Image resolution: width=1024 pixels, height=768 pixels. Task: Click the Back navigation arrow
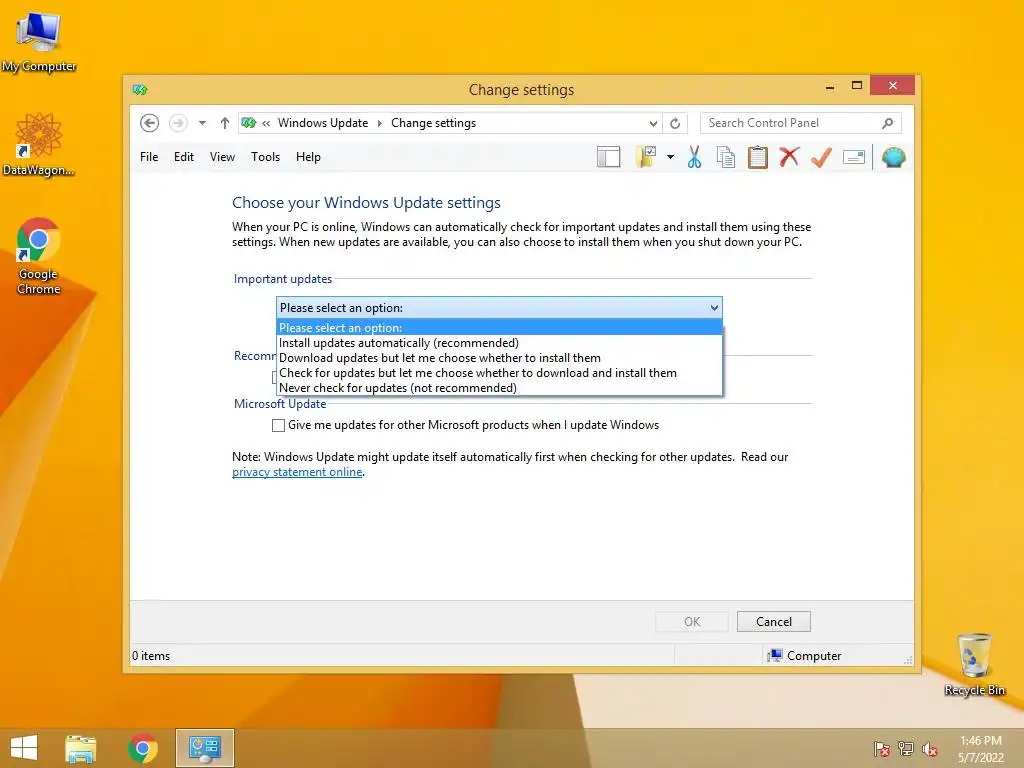pyautogui.click(x=150, y=123)
